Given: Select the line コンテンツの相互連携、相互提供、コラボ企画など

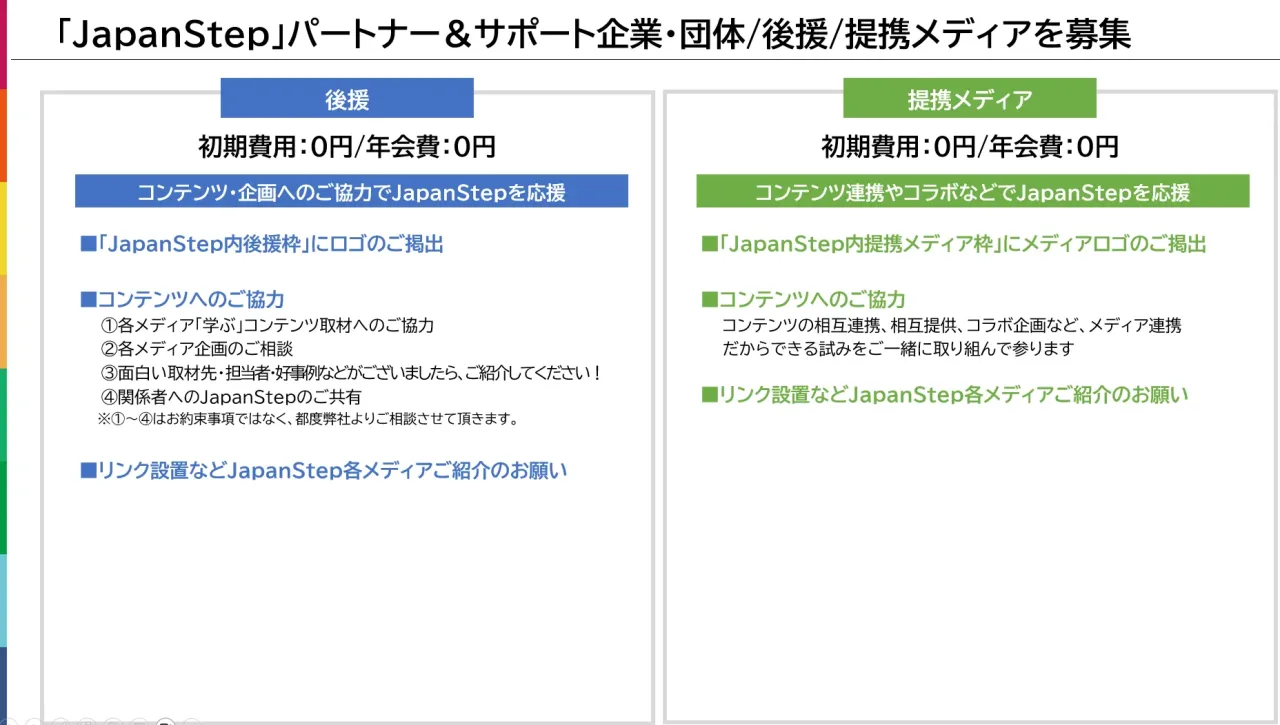Looking at the screenshot, I should click(x=951, y=325).
